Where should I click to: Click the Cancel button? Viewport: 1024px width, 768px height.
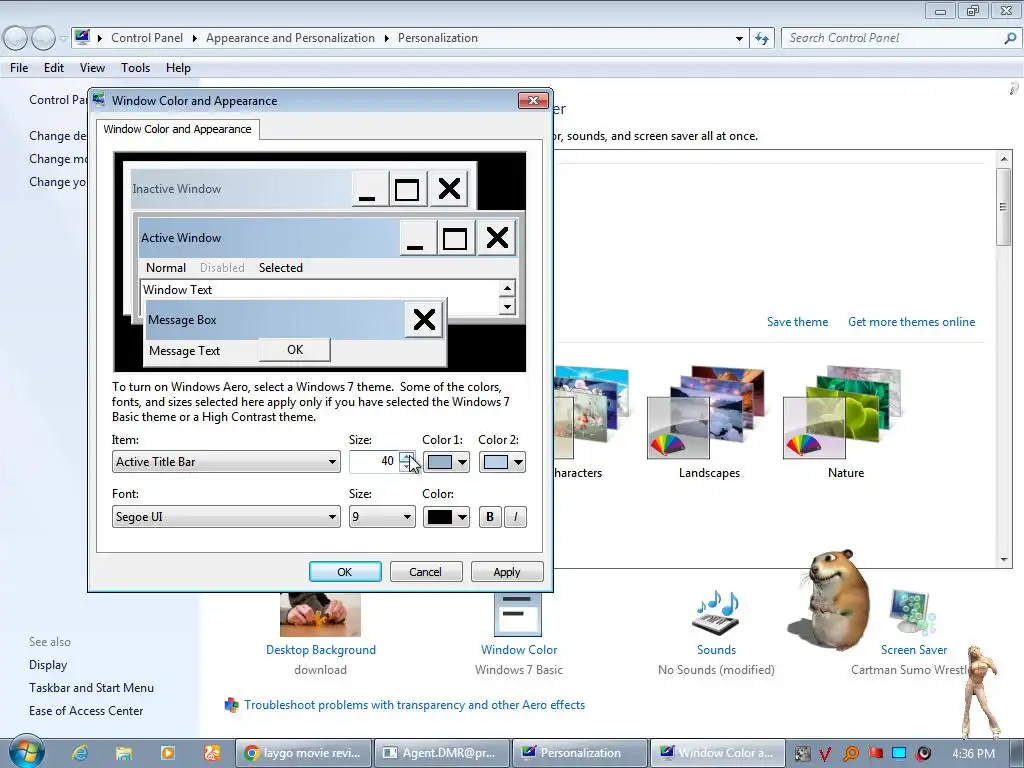[x=426, y=571]
